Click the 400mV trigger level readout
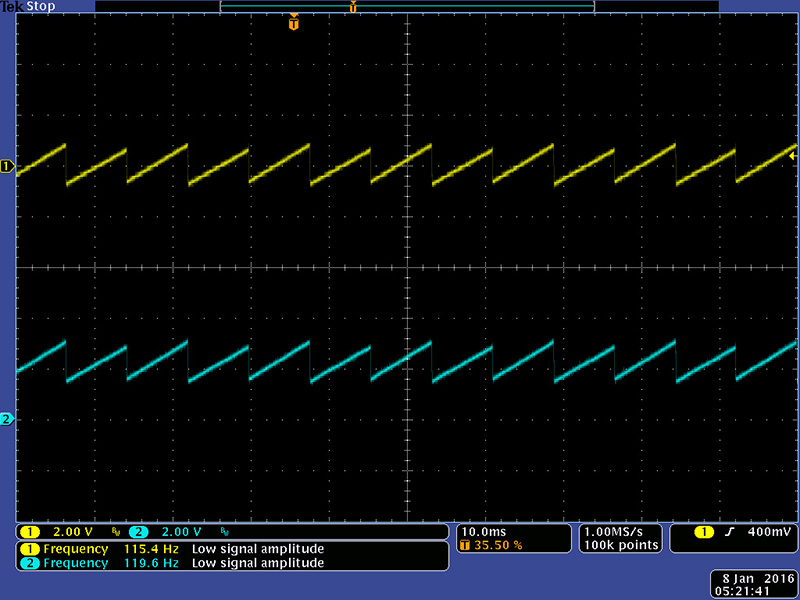The image size is (800, 600). (769, 532)
